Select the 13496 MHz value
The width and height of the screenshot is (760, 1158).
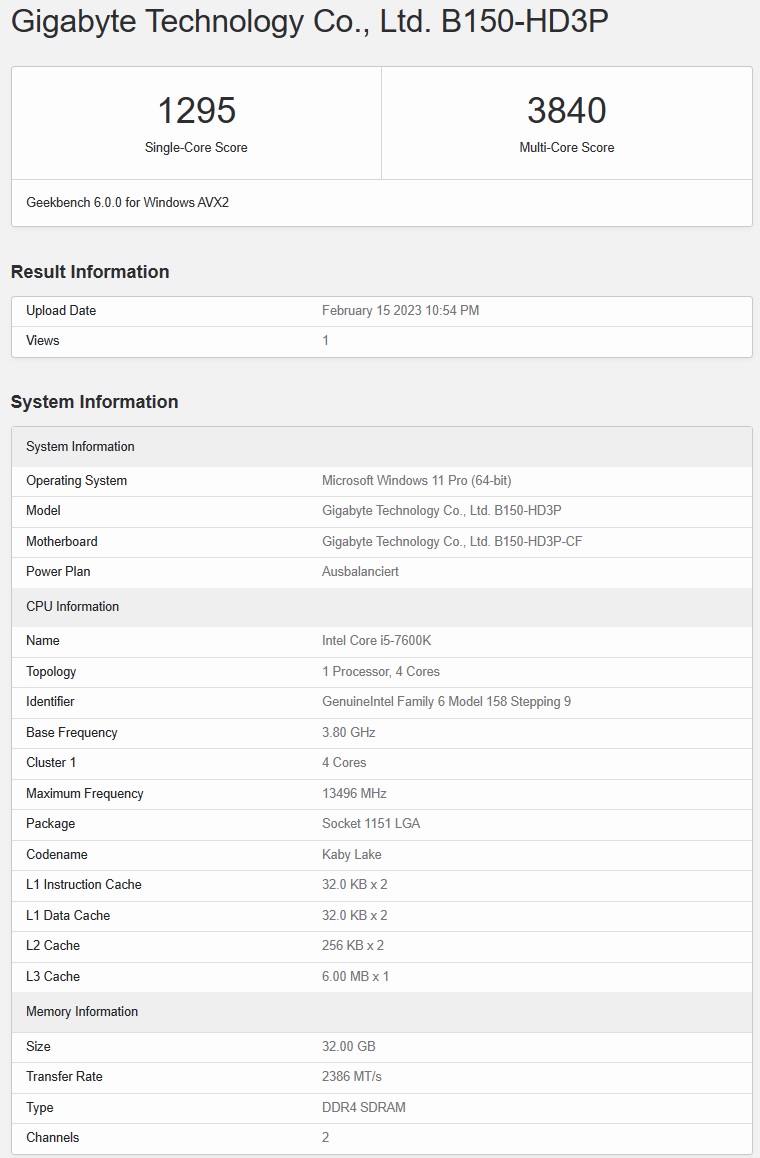point(355,794)
